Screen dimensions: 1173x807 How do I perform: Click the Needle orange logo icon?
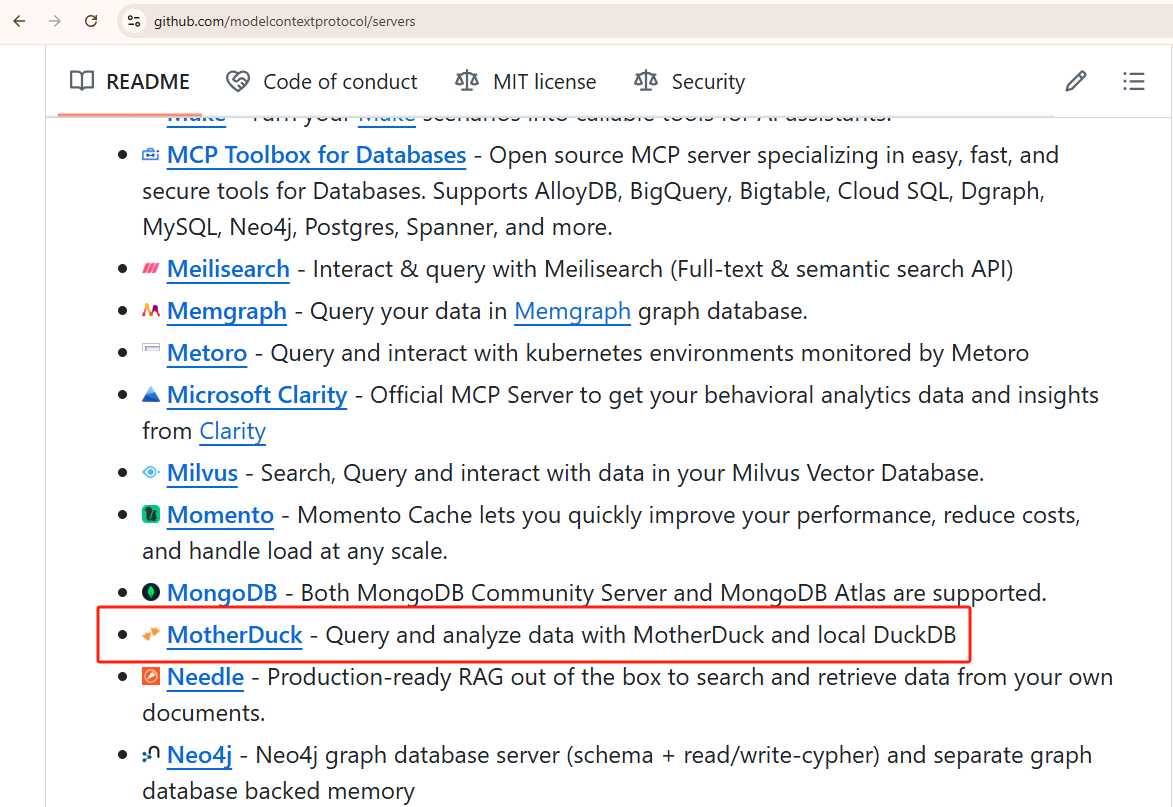151,677
